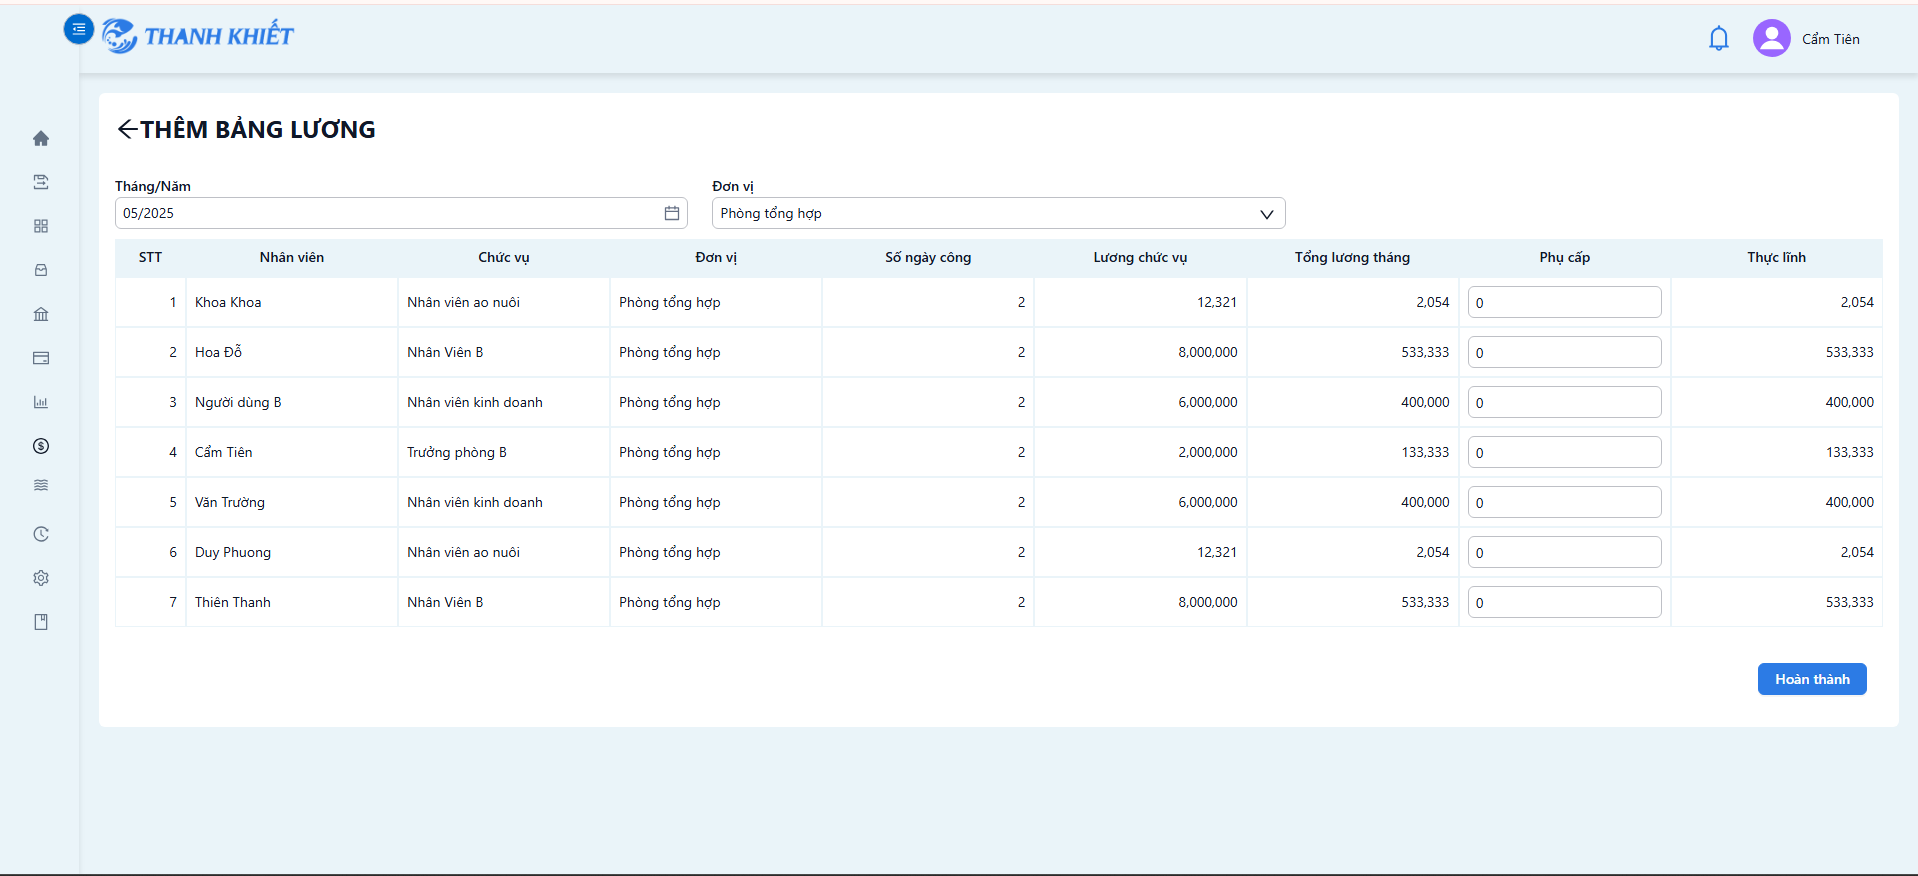Select employee name Khoa Khoa
This screenshot has height=876, width=1918.
coord(228,302)
